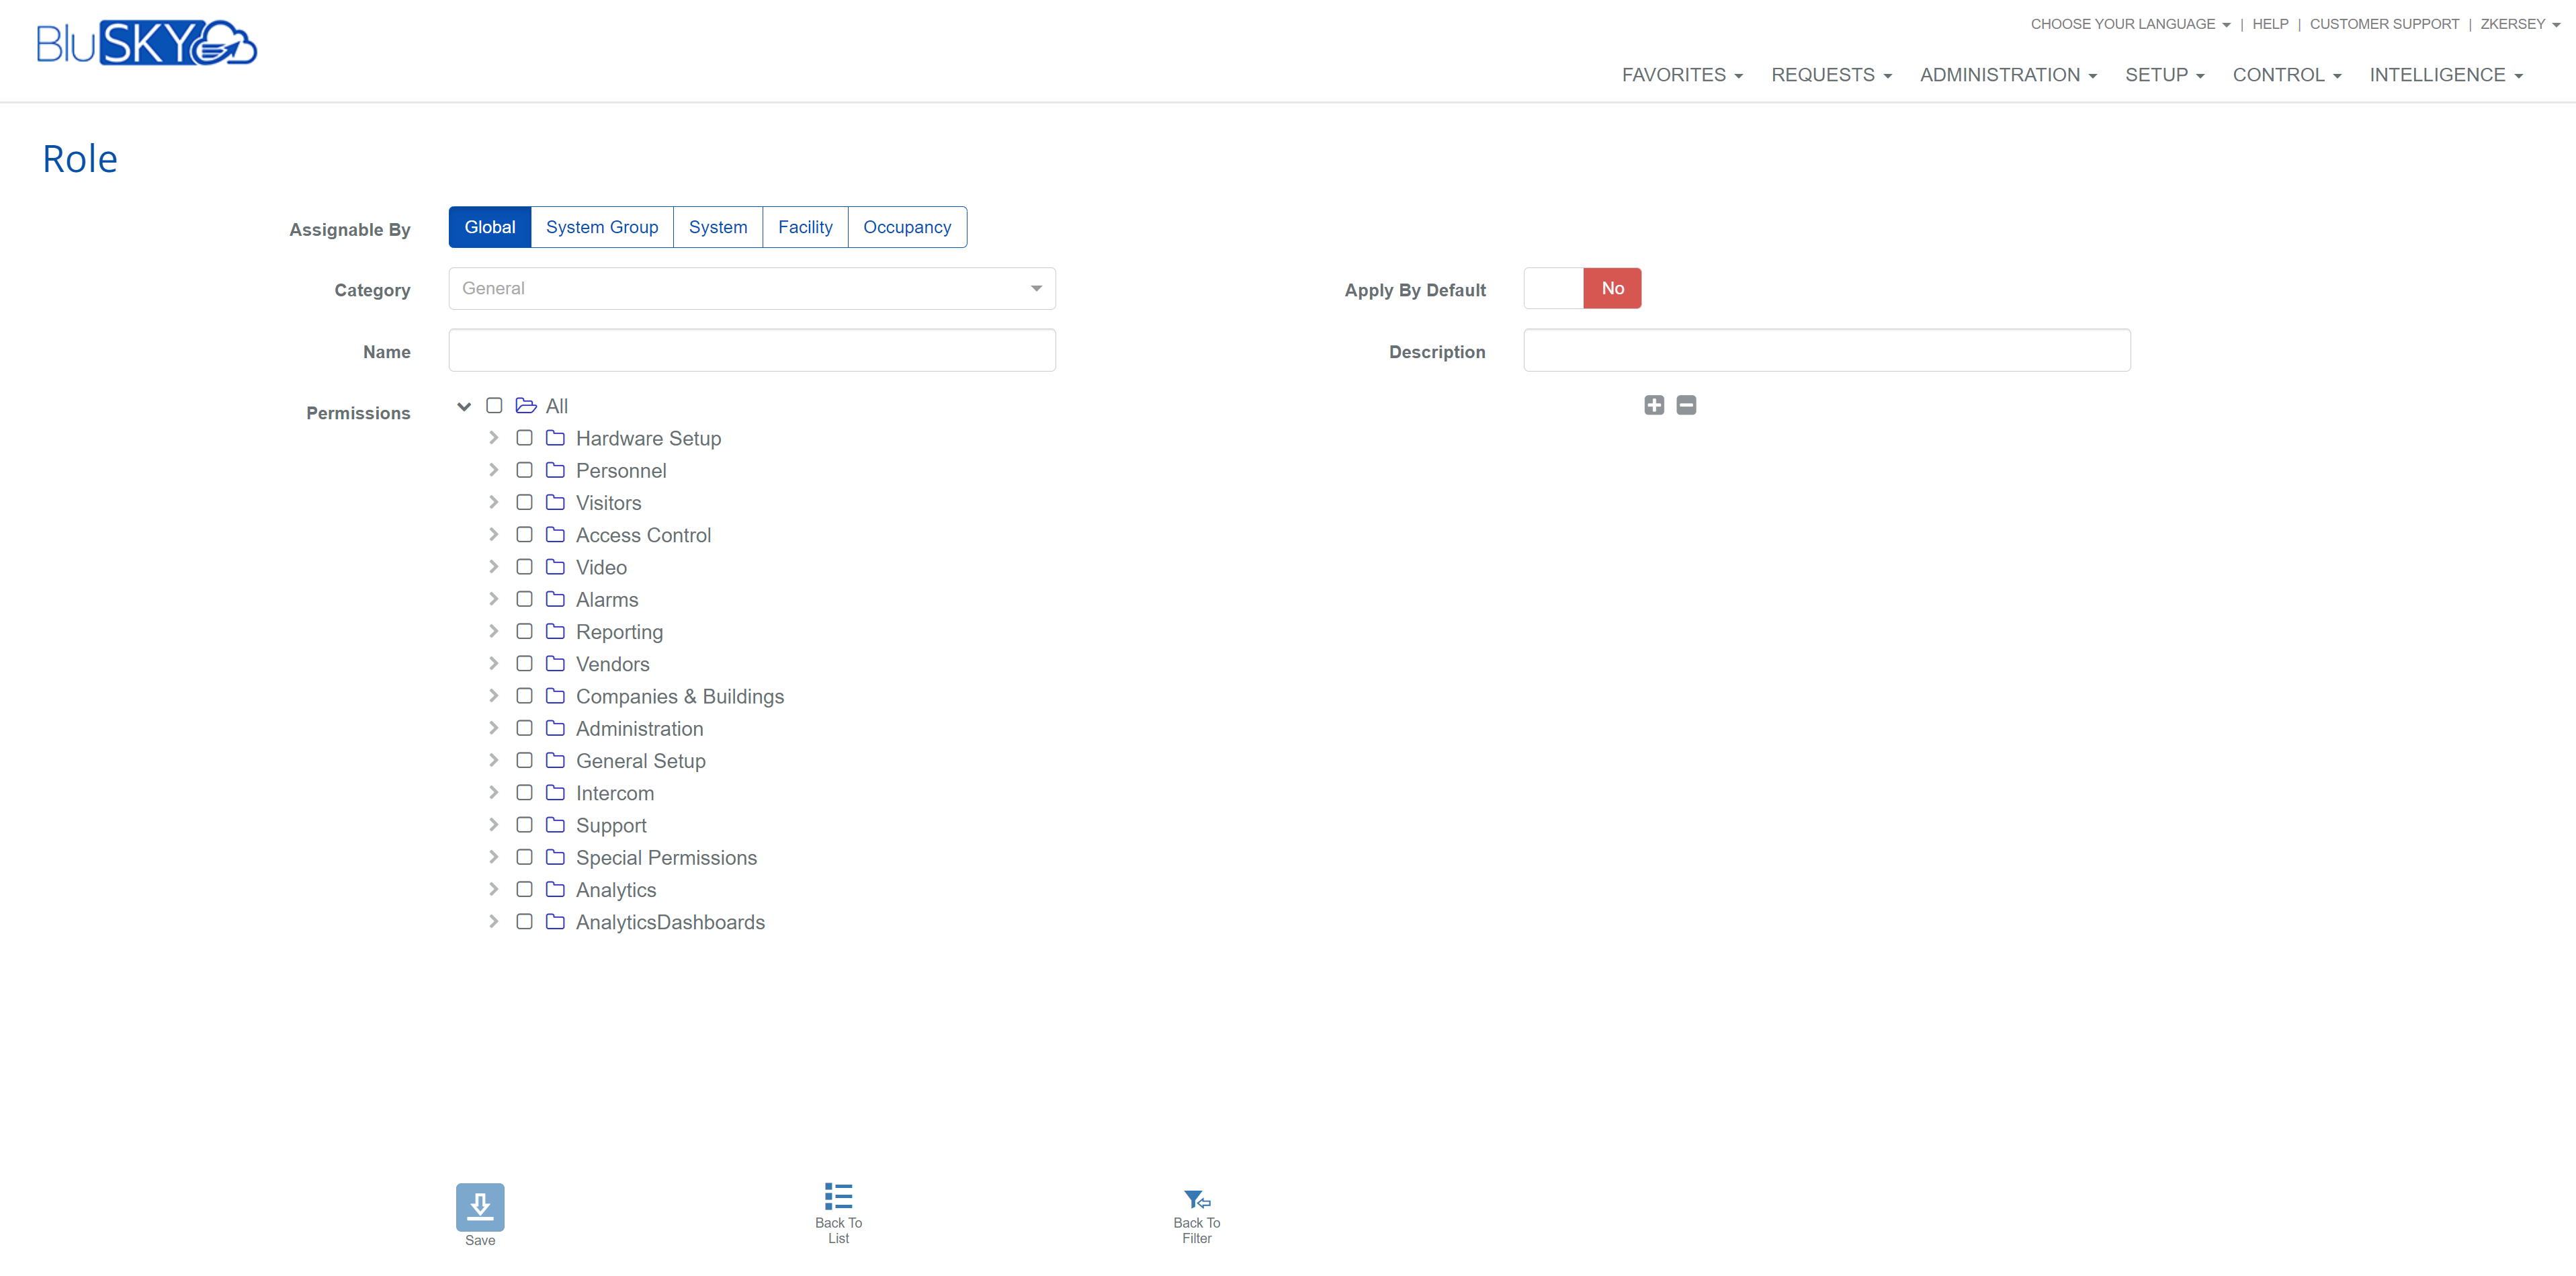Check the All permissions checkbox

pos(494,406)
